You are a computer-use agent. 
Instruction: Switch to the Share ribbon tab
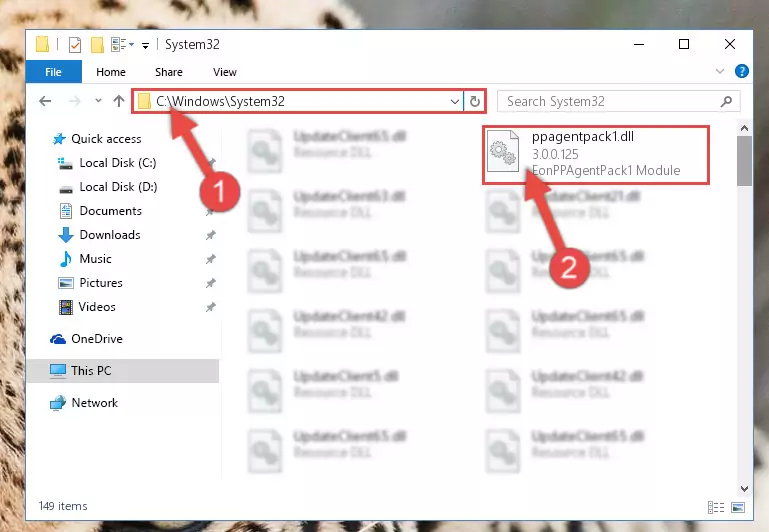169,72
